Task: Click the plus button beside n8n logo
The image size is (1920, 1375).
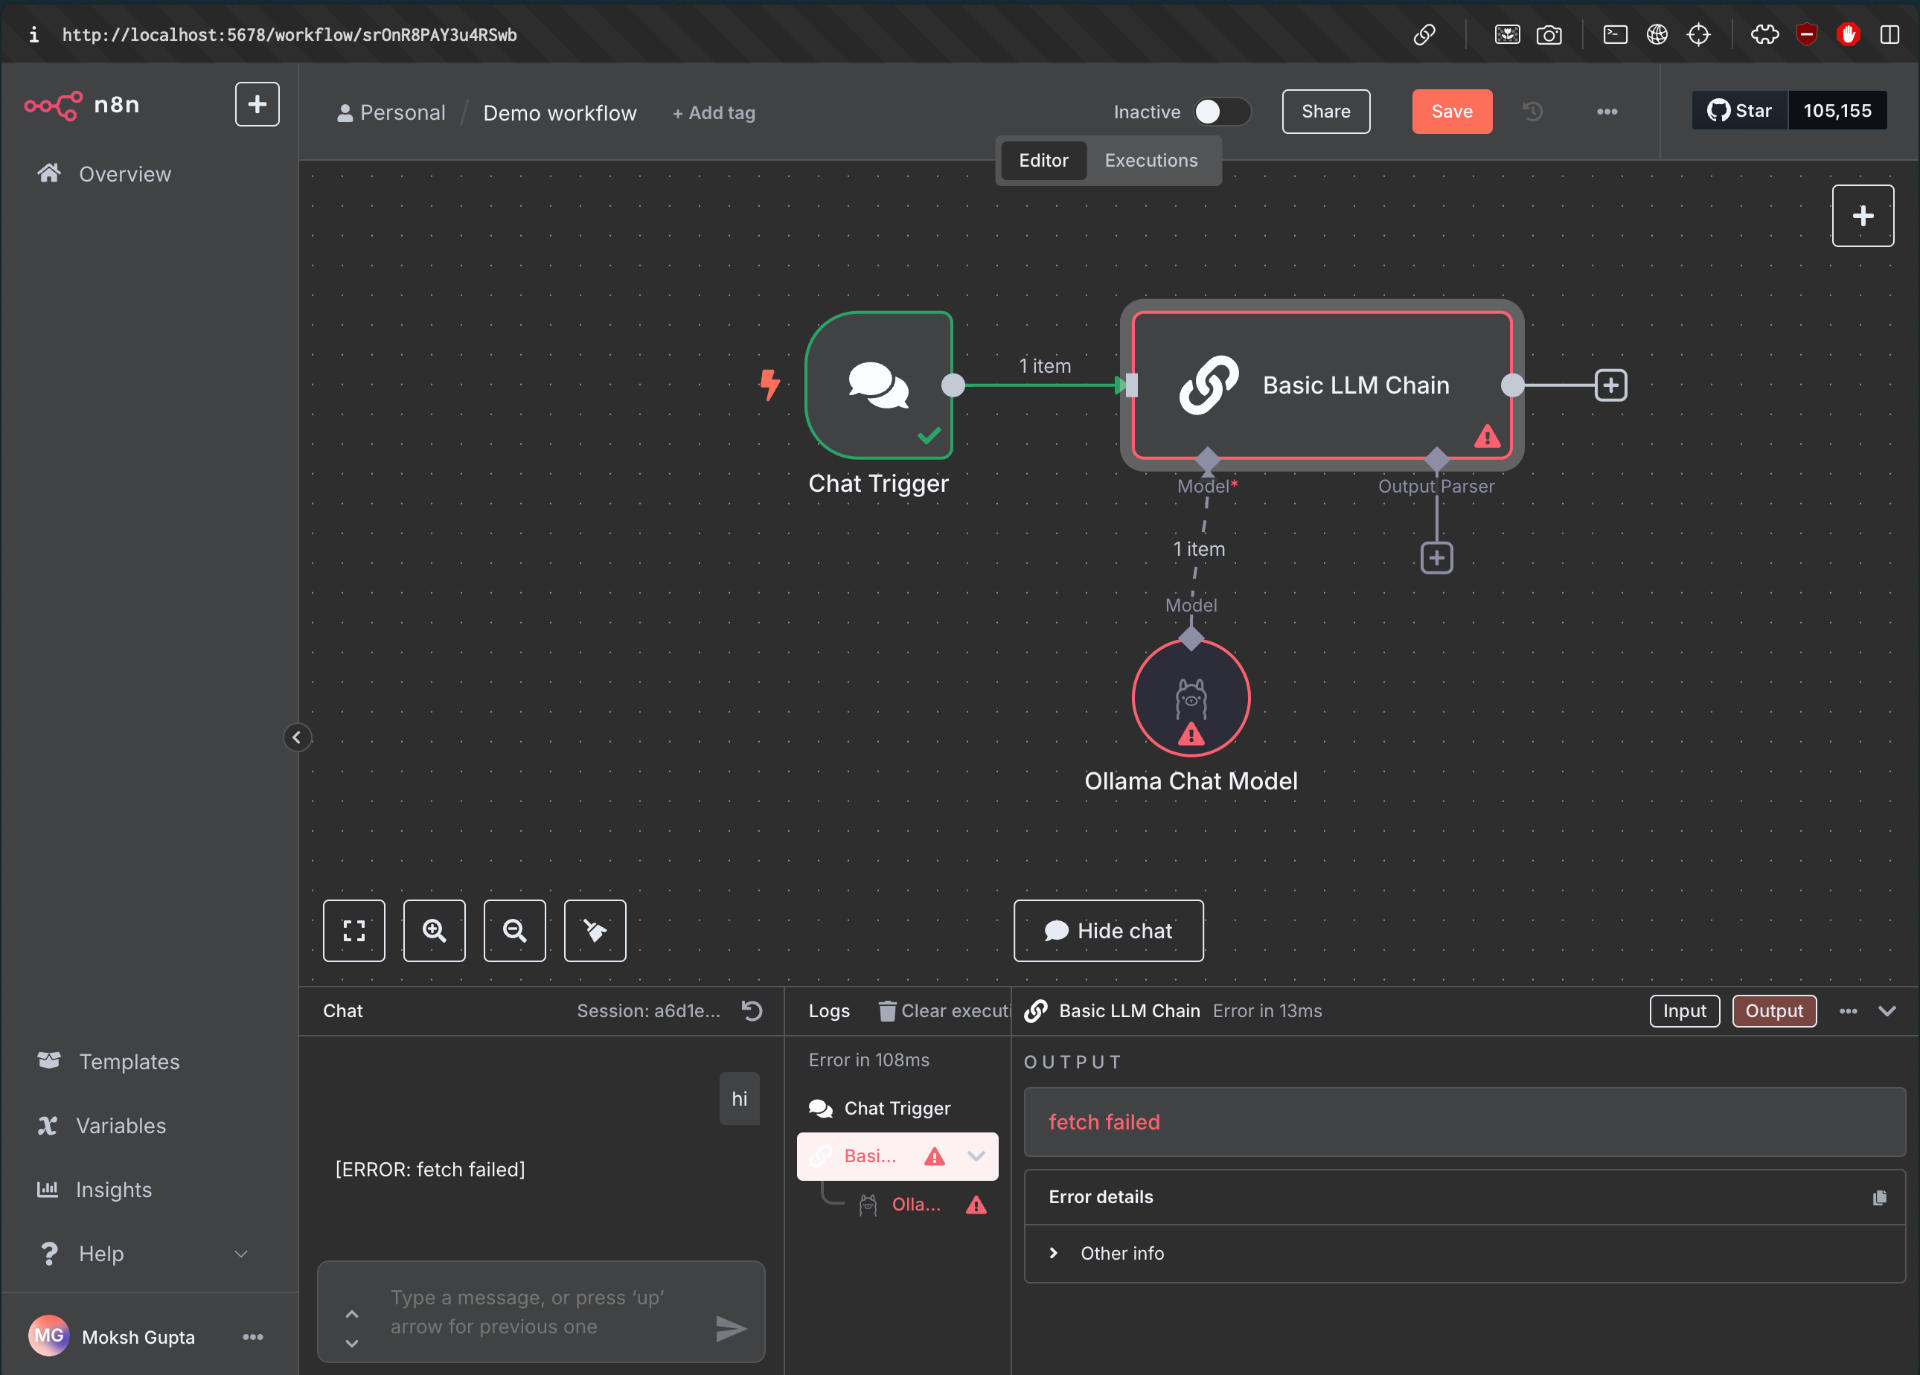Action: pos(257,104)
